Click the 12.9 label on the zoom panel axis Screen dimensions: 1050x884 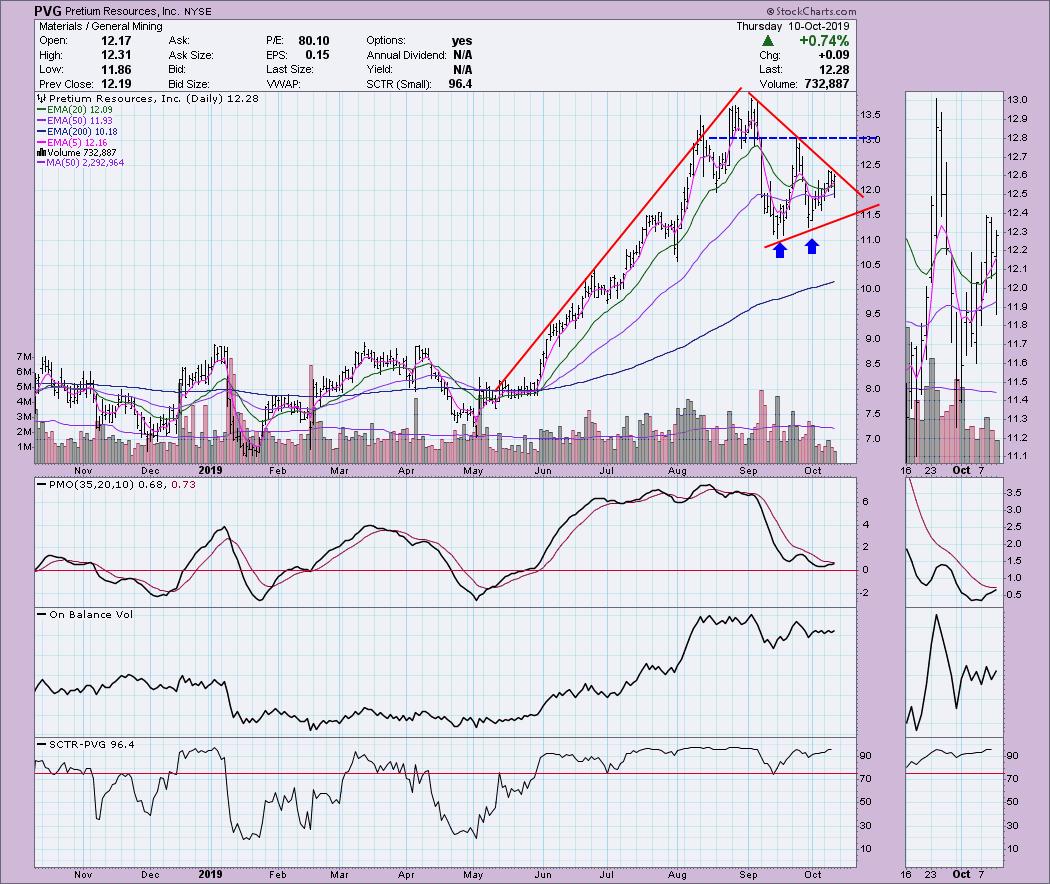pyautogui.click(x=1017, y=119)
